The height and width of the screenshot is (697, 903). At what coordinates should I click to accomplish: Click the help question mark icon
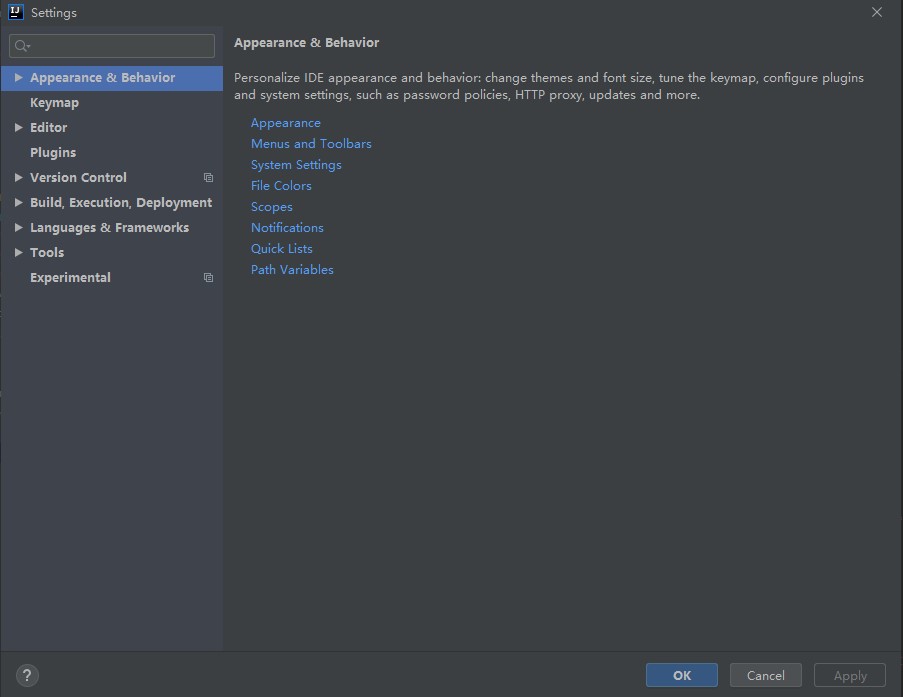tap(27, 676)
